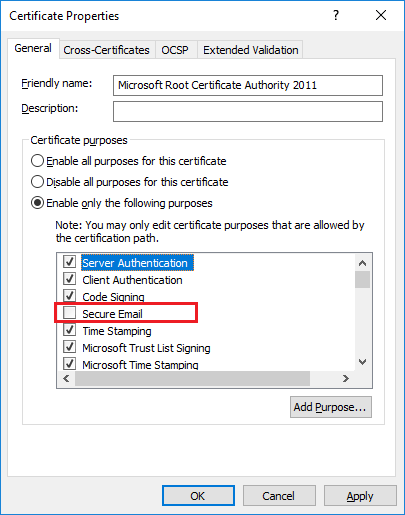405x515 pixels.
Task: Close the Certificate Properties dialog
Action: pos(381,15)
